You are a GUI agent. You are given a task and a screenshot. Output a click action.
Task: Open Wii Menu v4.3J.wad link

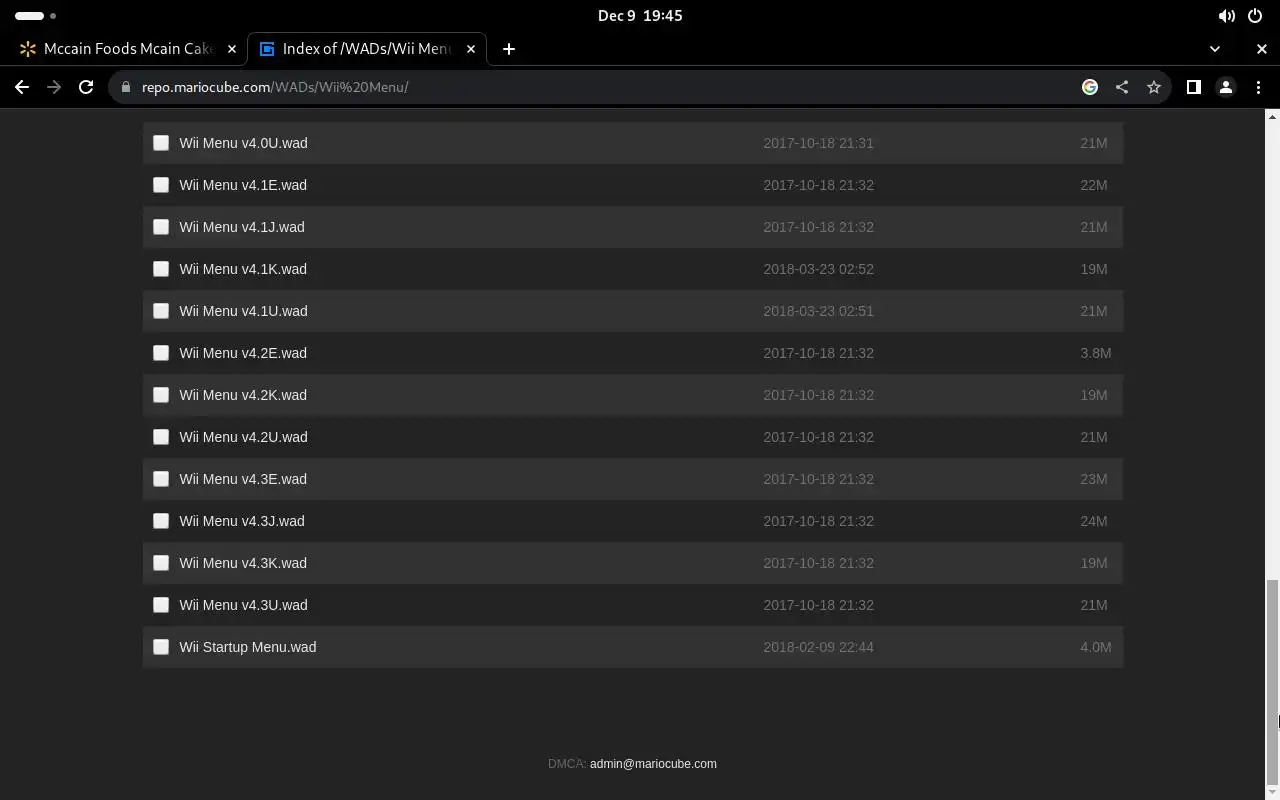tap(242, 521)
